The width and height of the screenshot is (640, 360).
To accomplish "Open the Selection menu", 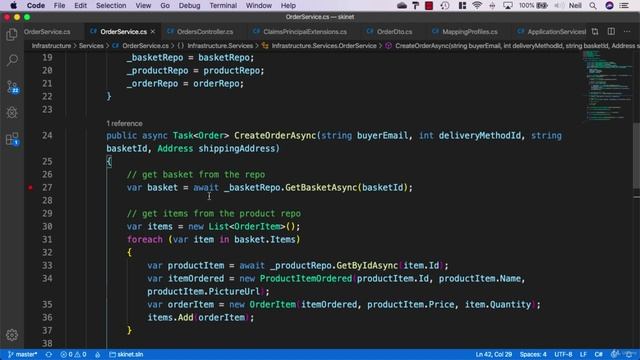I will click(111, 5).
